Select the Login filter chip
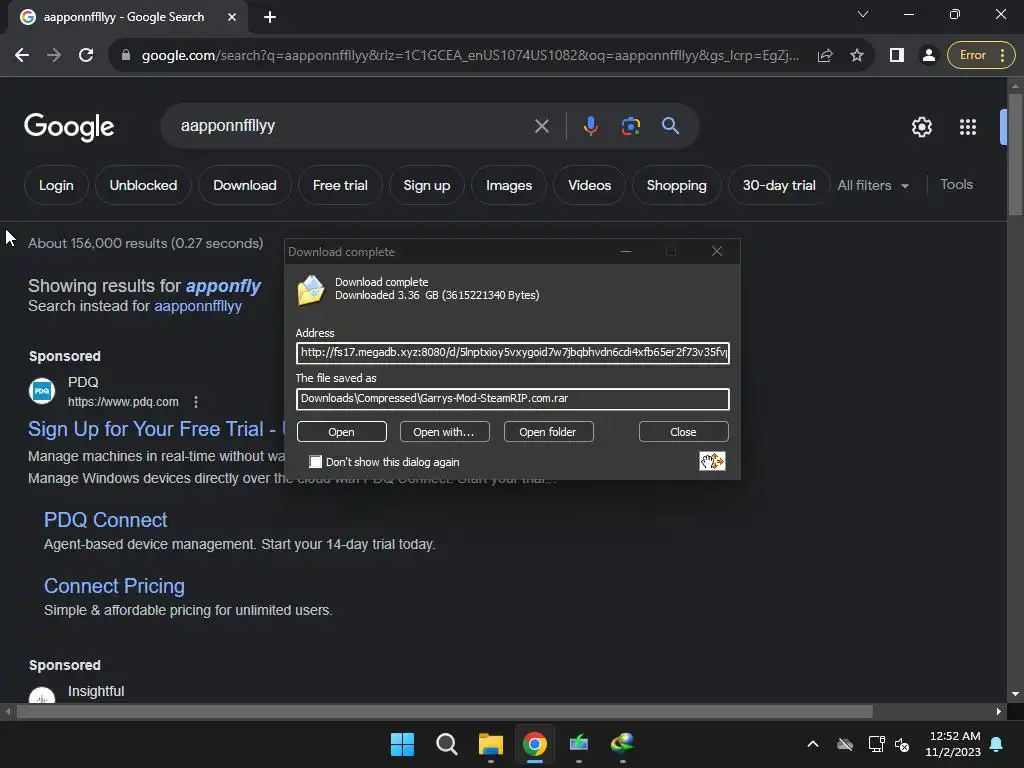1024x768 pixels. point(56,185)
